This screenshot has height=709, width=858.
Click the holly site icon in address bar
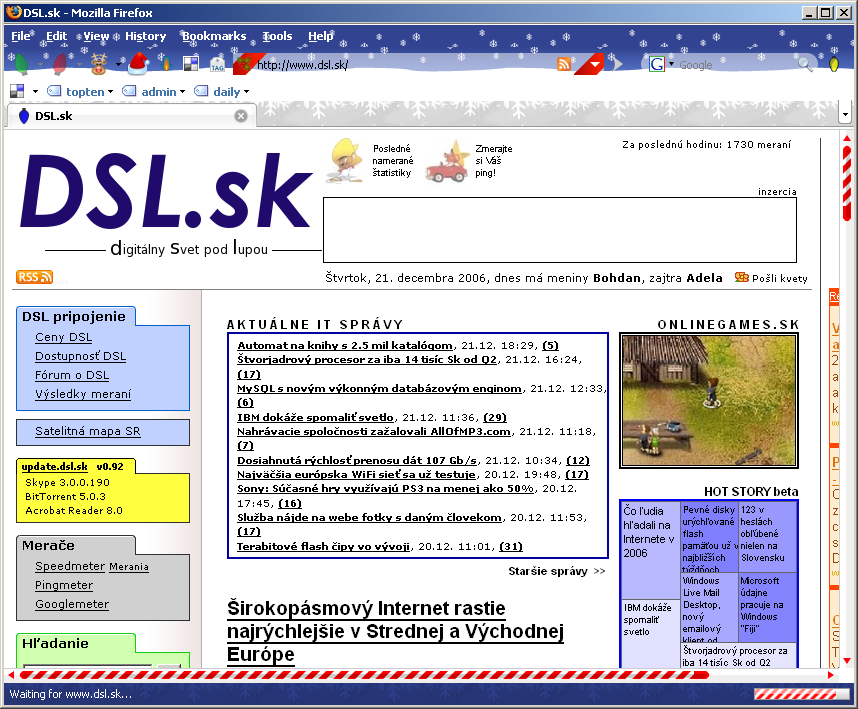coord(245,64)
